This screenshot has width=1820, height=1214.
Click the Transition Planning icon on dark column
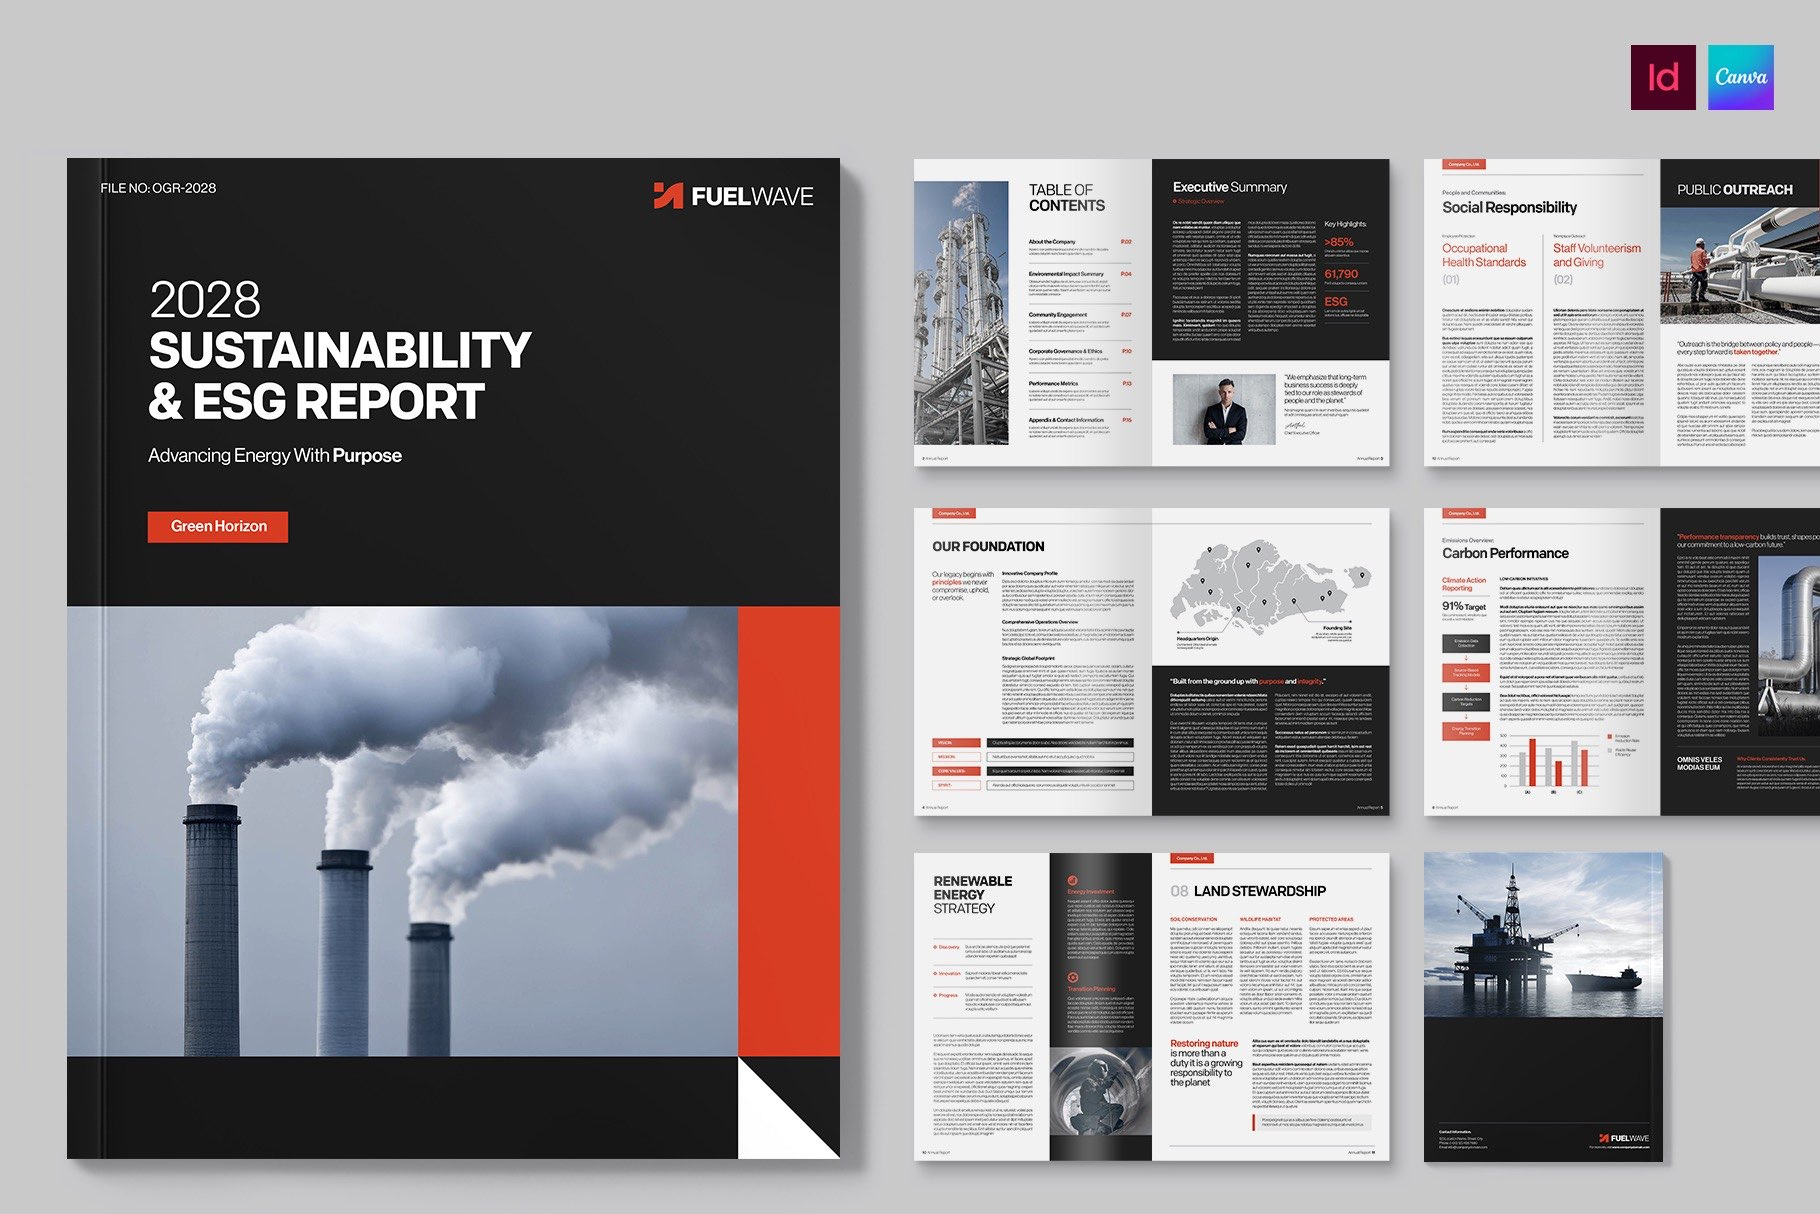click(1072, 977)
